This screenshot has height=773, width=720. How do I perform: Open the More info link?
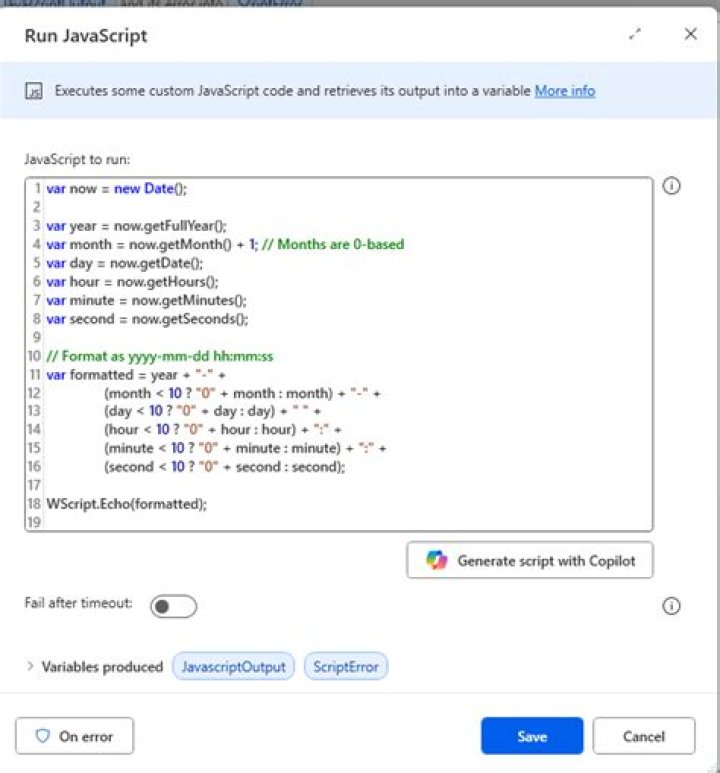(564, 91)
